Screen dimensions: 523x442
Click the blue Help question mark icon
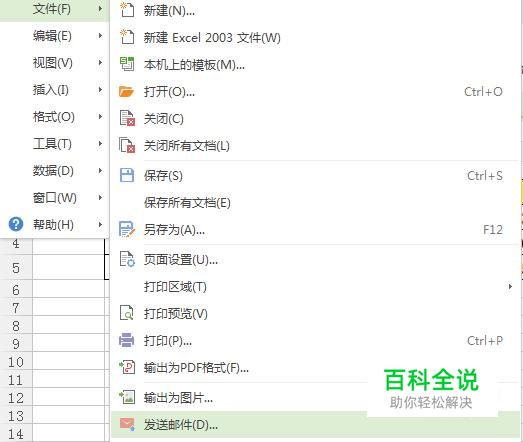click(x=16, y=224)
